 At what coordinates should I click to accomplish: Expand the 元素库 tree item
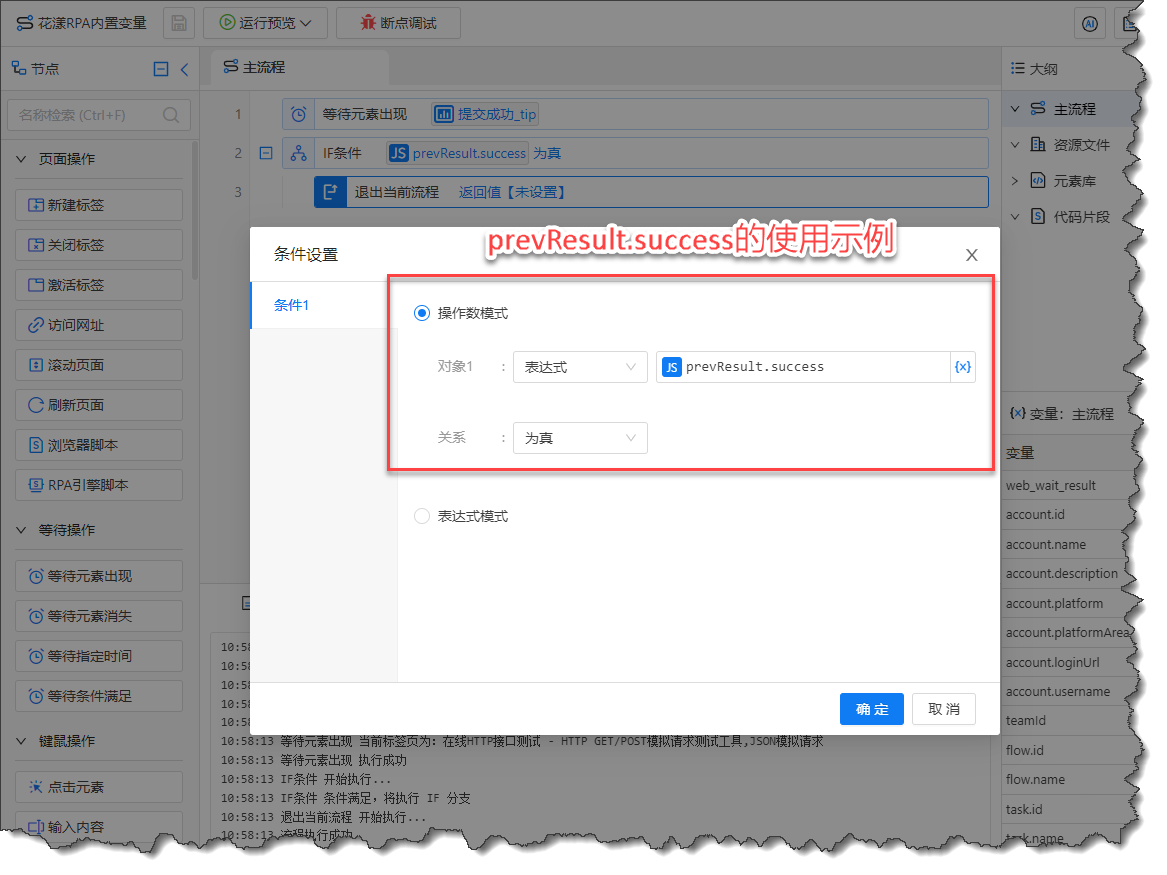(1015, 181)
